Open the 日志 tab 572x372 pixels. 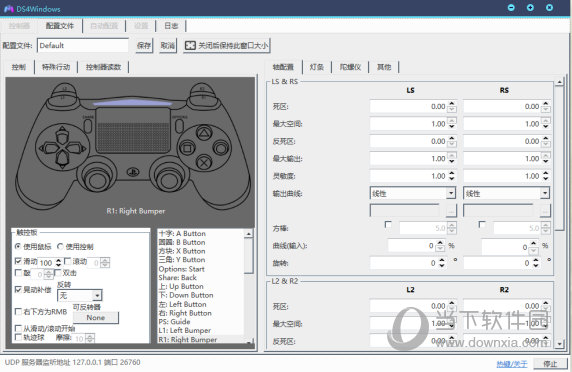171,26
